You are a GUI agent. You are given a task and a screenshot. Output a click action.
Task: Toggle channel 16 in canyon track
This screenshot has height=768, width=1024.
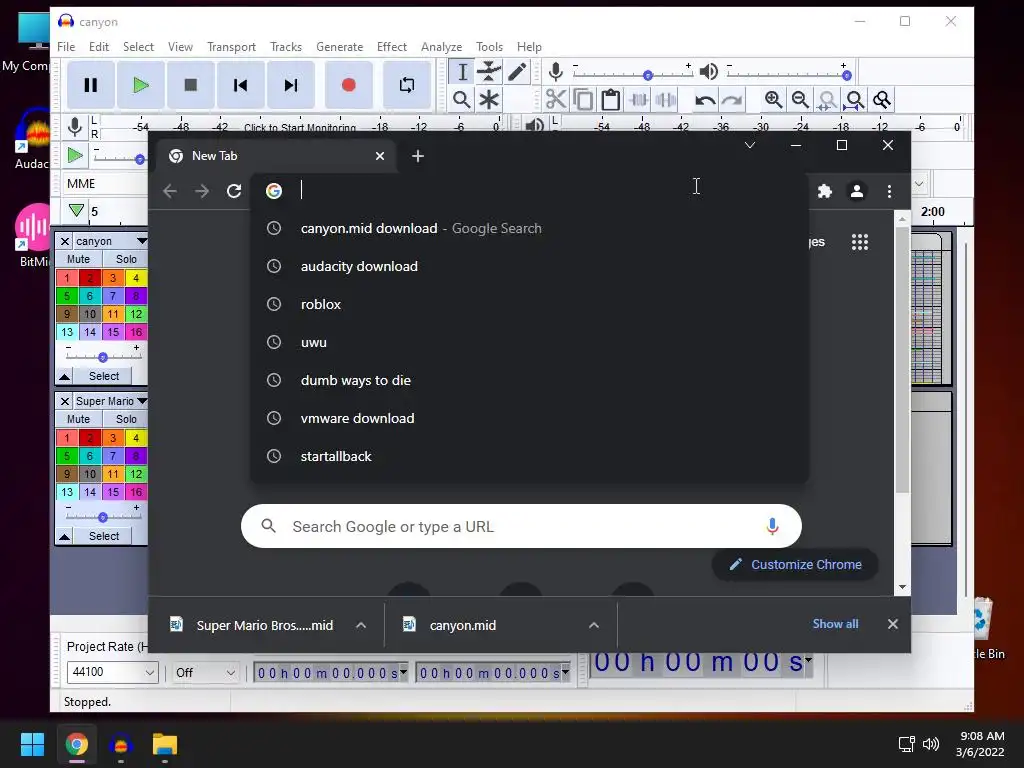pos(136,332)
